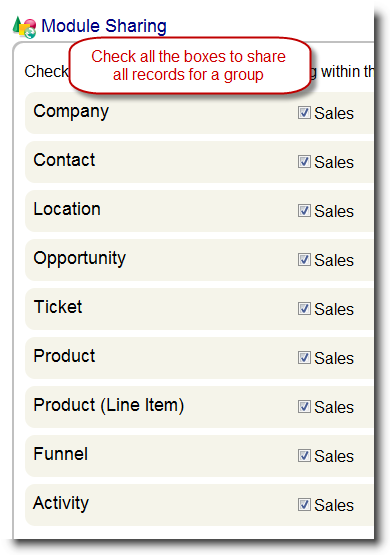
Task: Click the Company module label
Action: [71, 112]
